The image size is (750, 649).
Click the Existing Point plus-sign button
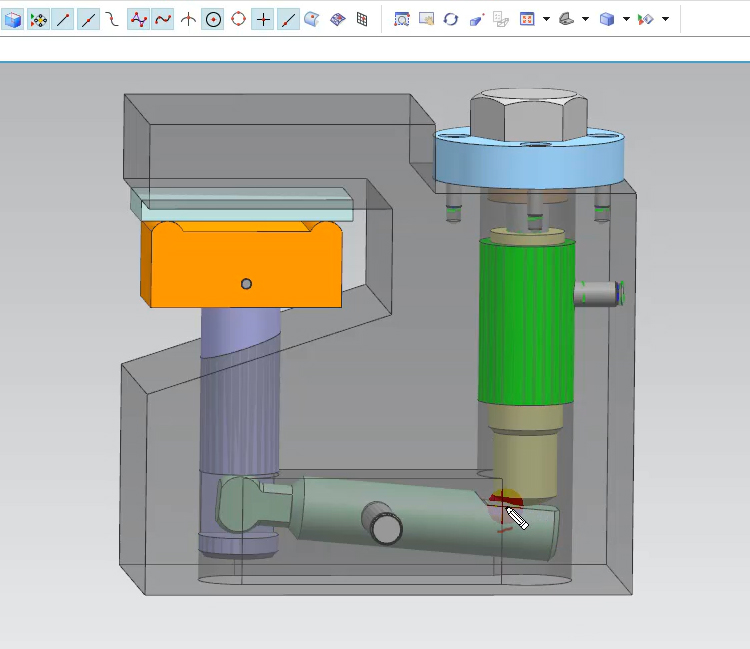pos(263,19)
